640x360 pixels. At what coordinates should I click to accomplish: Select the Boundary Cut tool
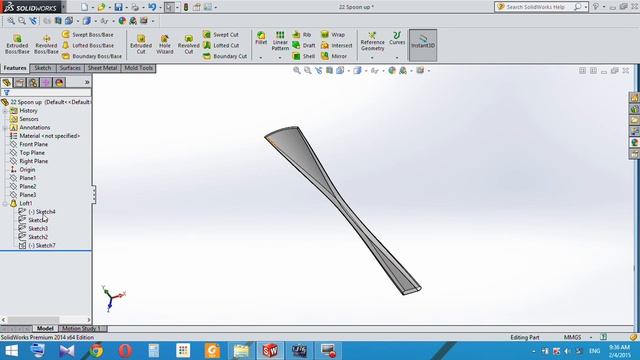(x=225, y=56)
